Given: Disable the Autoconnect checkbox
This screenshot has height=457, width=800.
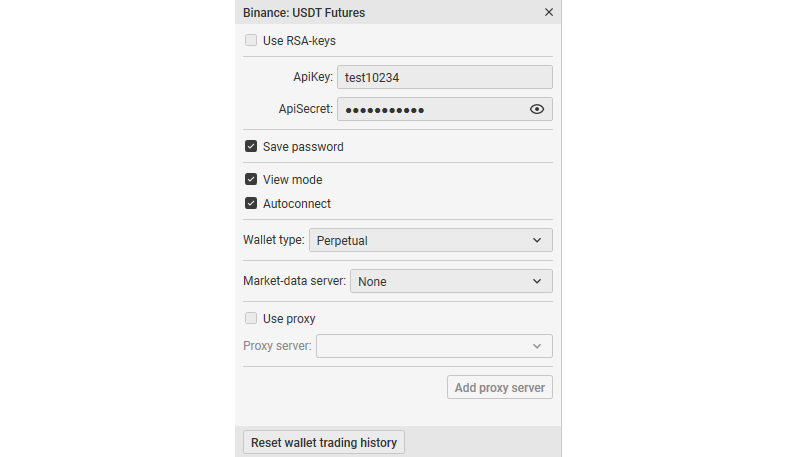Looking at the screenshot, I should pyautogui.click(x=251, y=204).
